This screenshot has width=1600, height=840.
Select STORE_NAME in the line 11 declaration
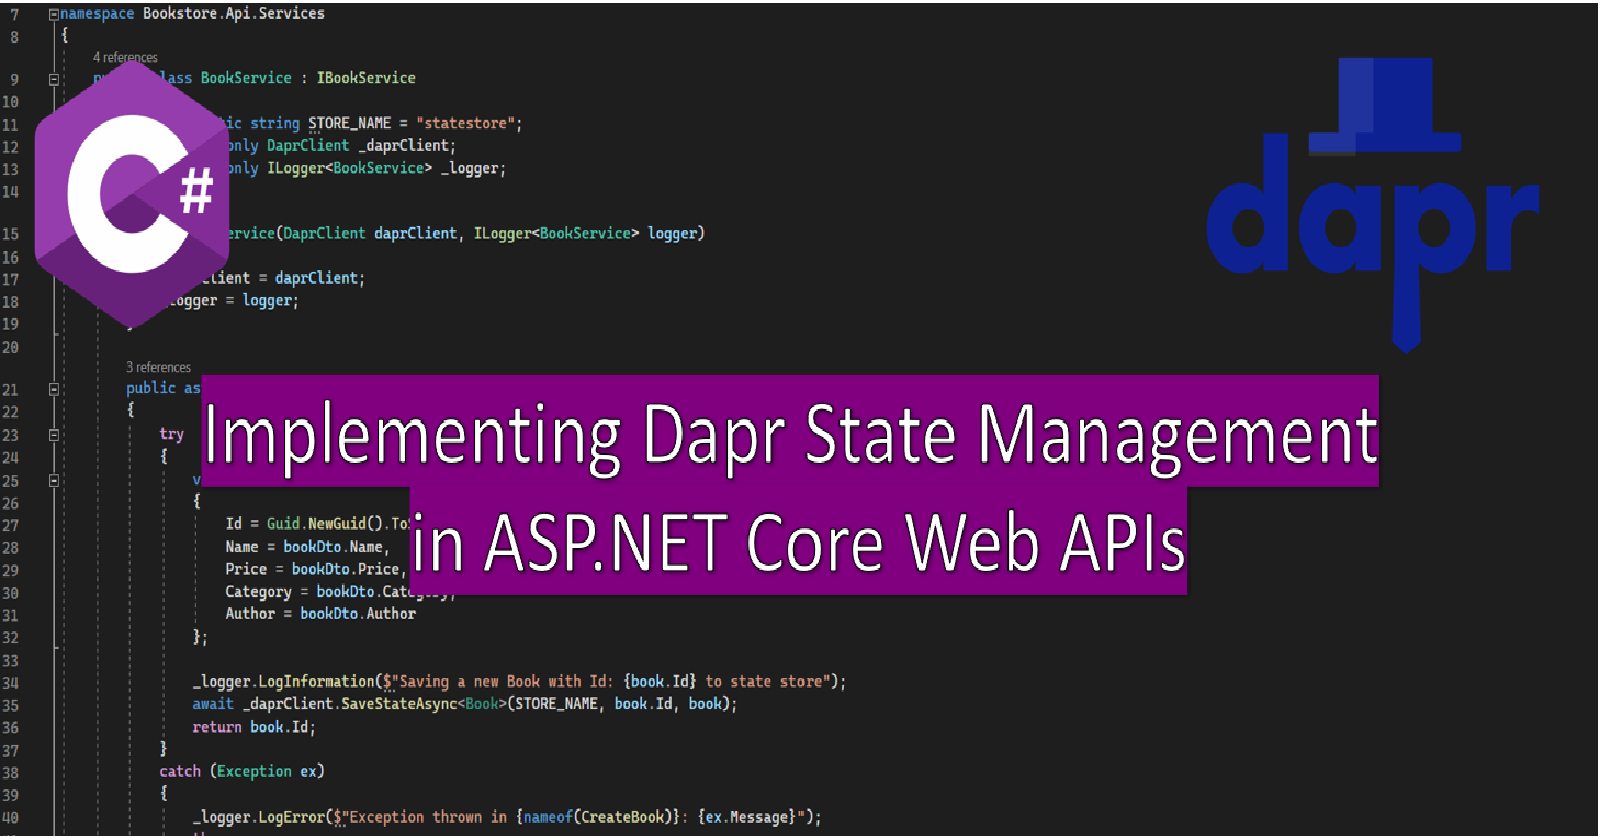tap(349, 123)
